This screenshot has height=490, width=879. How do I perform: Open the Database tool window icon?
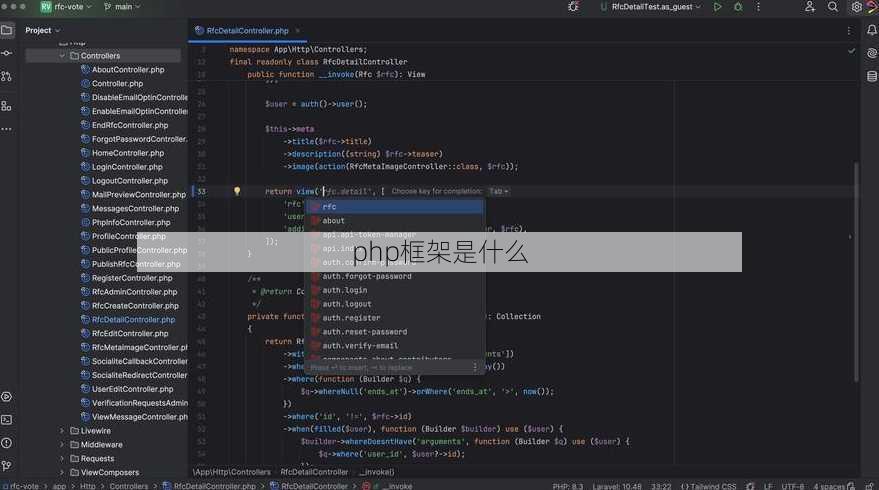[872, 76]
